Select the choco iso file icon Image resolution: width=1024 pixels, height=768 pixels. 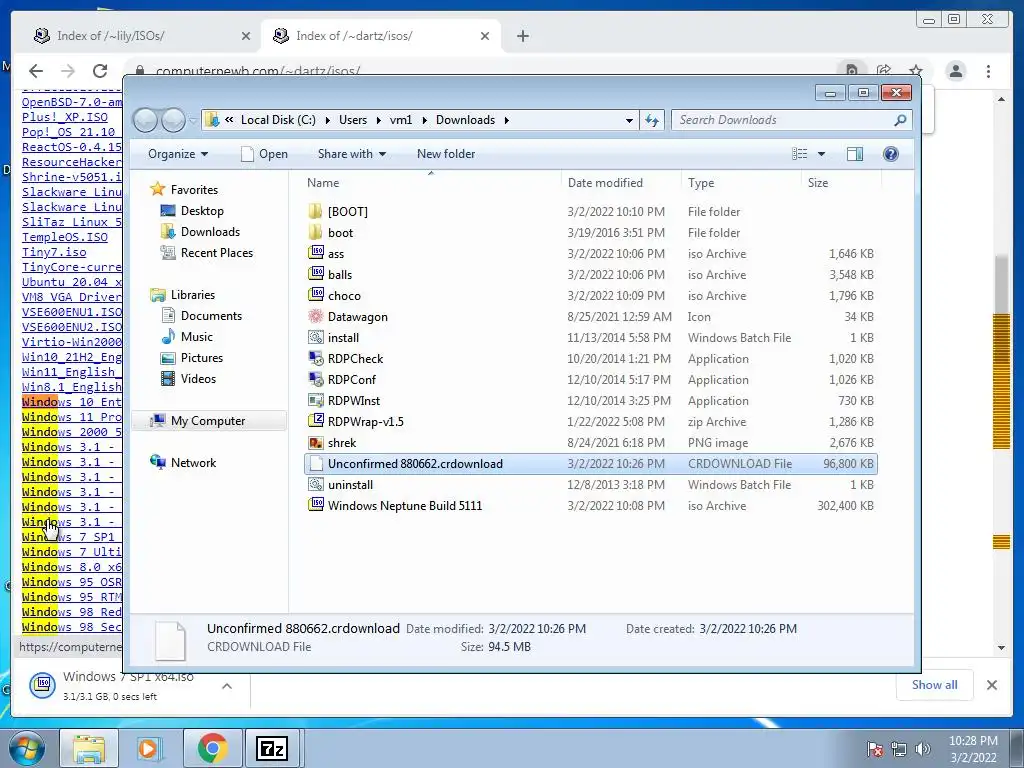click(316, 295)
